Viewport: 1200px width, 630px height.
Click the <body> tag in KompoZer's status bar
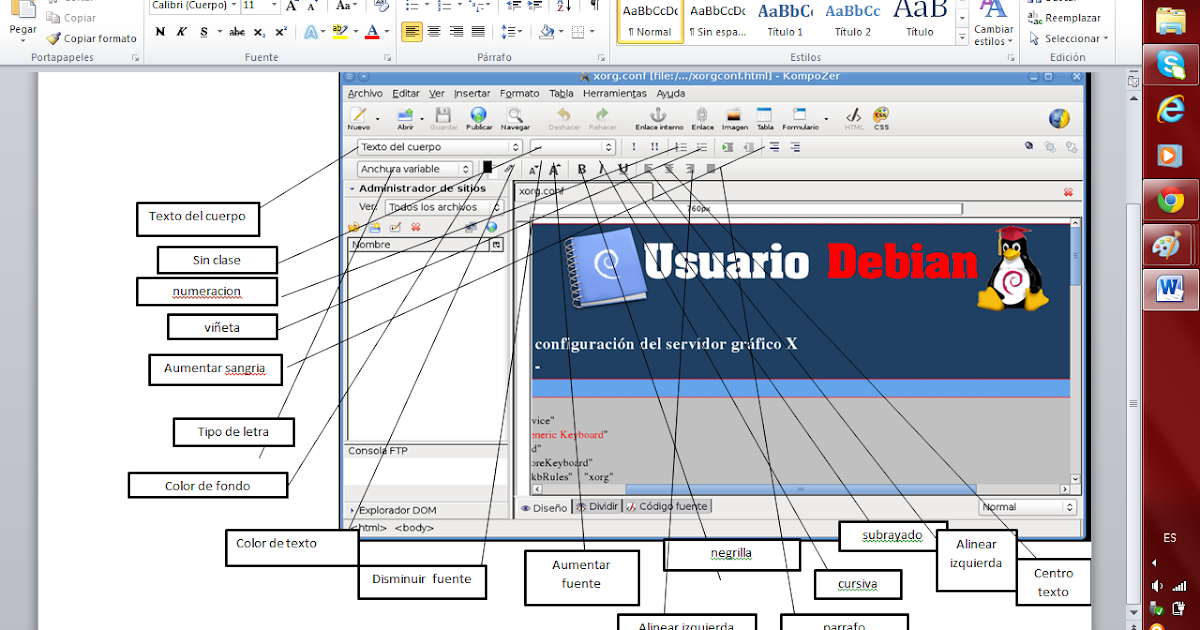click(413, 527)
